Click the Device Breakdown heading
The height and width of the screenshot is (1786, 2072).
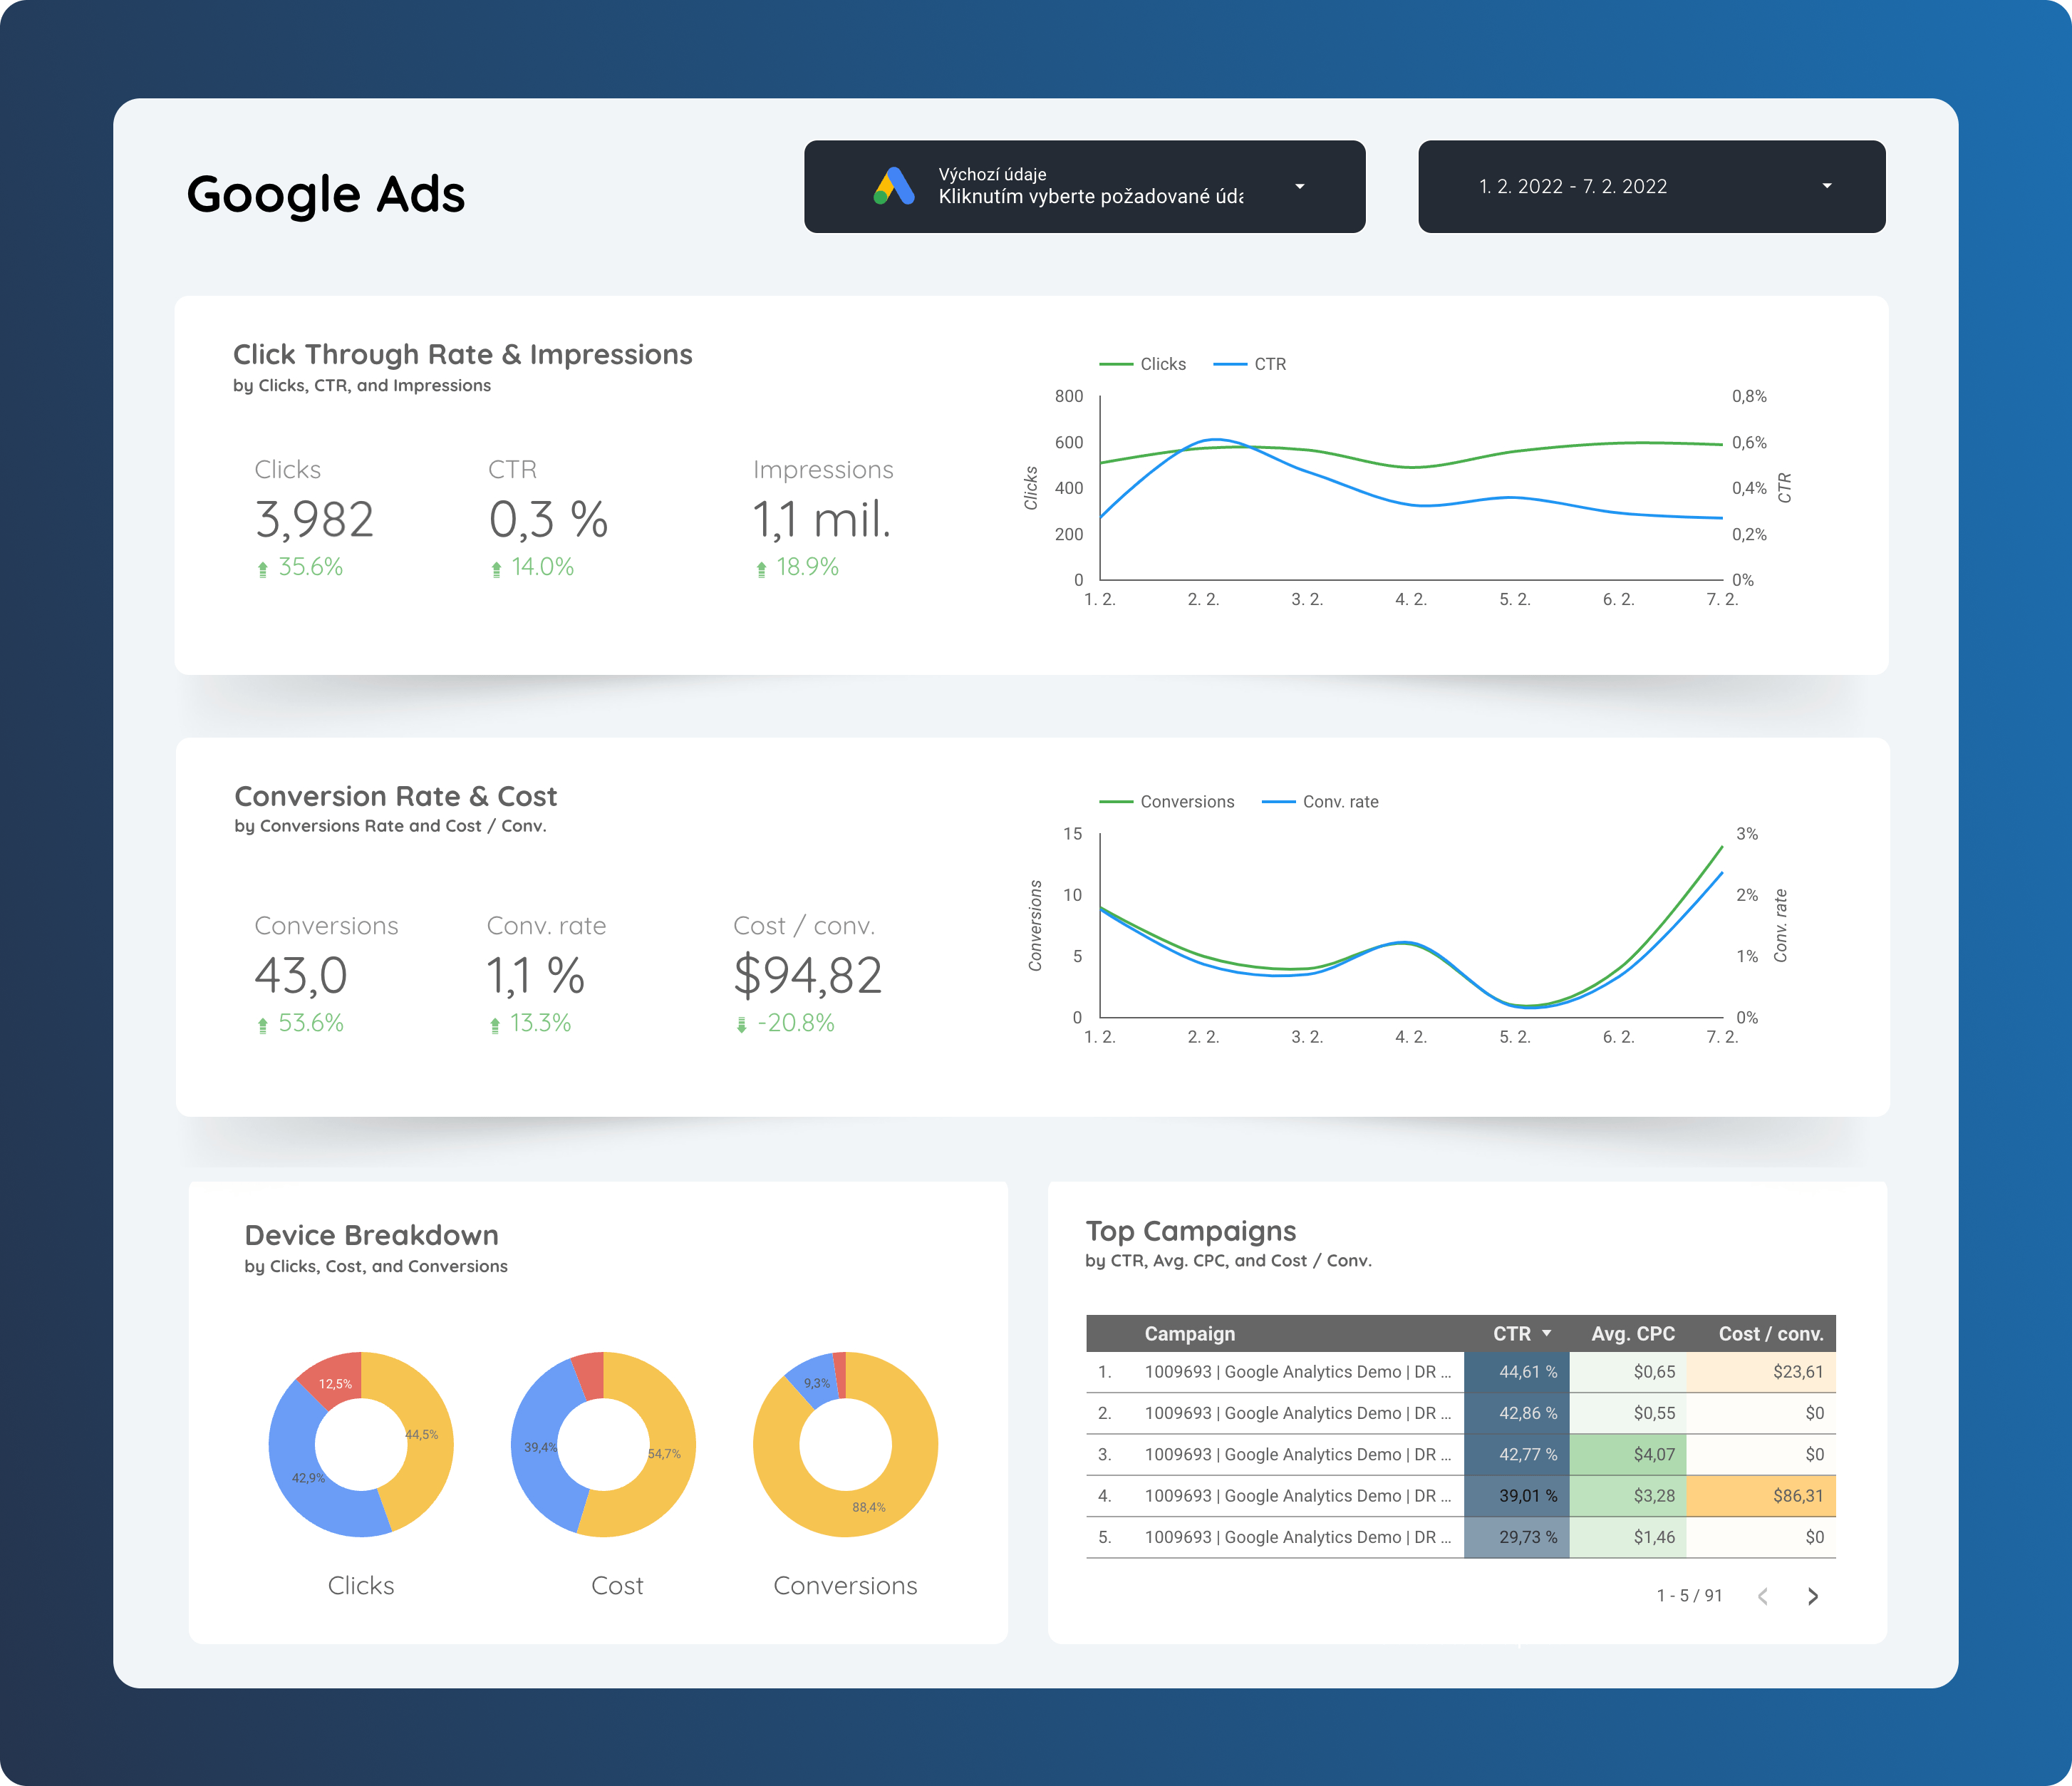[372, 1235]
